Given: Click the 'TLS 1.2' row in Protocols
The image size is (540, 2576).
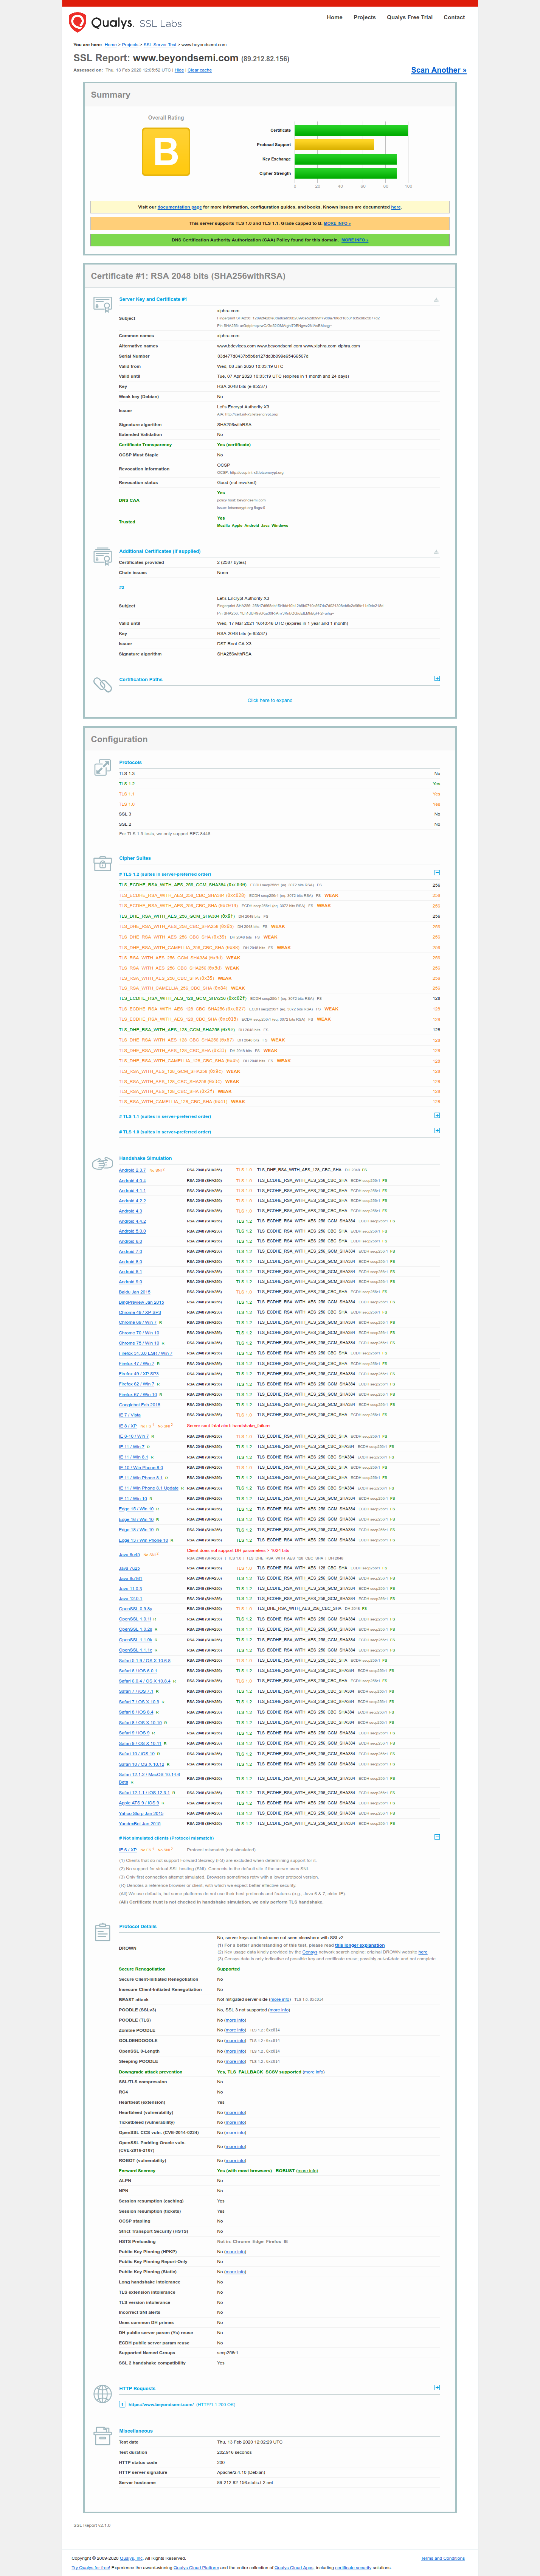Looking at the screenshot, I should [279, 784].
